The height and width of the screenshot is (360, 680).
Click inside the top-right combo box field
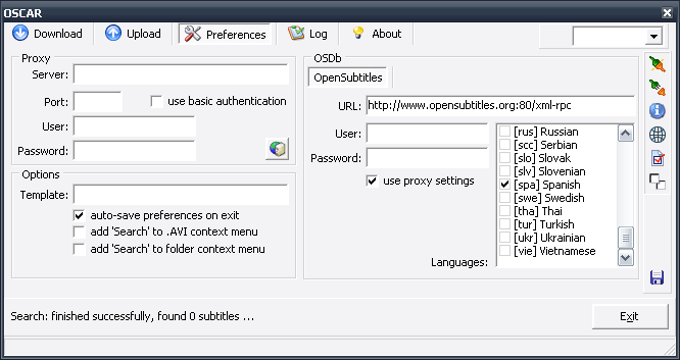pyautogui.click(x=609, y=36)
